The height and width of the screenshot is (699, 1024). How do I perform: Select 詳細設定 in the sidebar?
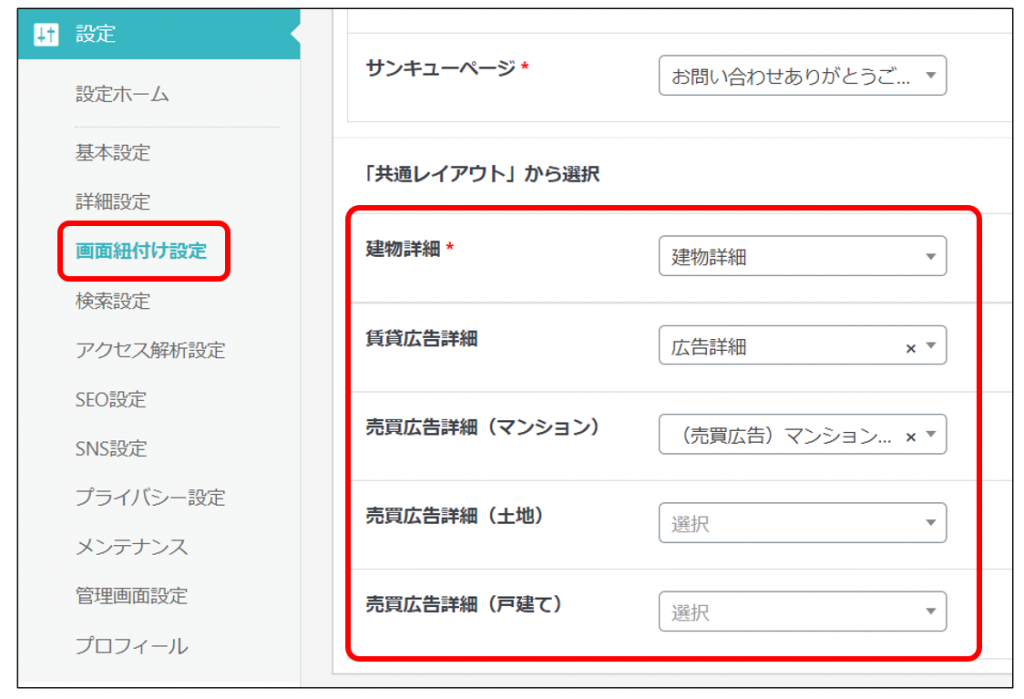coord(113,202)
